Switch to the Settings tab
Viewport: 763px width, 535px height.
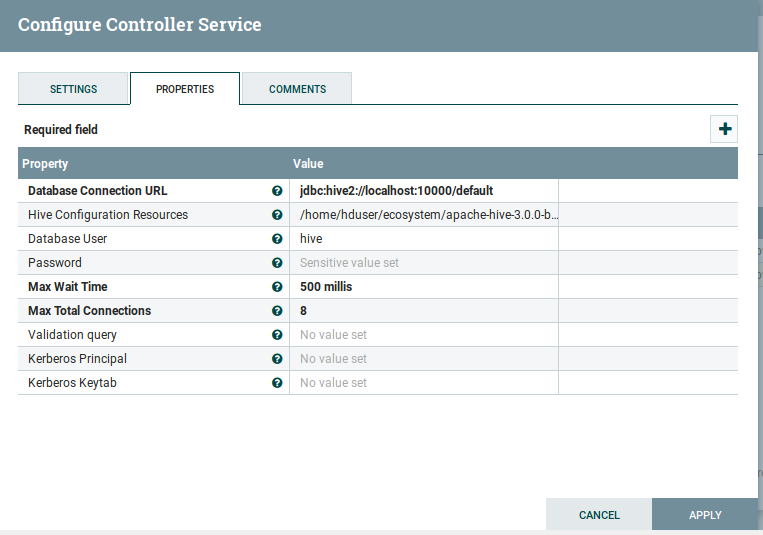point(73,89)
